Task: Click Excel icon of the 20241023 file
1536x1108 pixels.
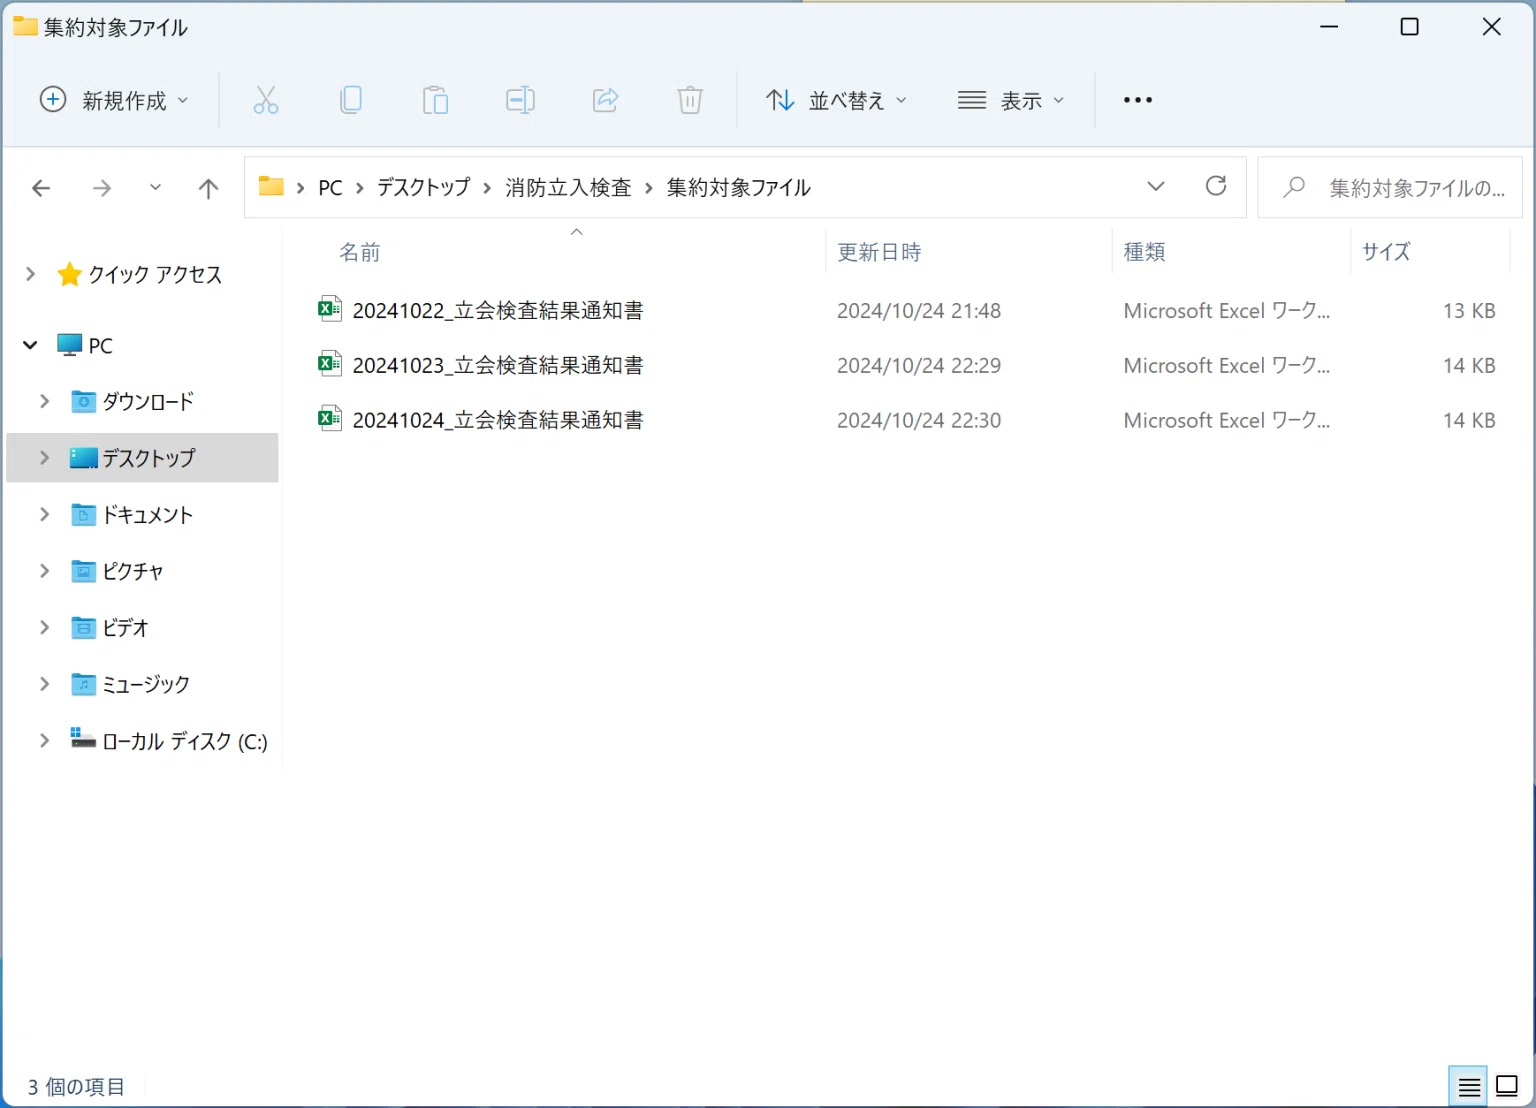Action: pyautogui.click(x=330, y=364)
